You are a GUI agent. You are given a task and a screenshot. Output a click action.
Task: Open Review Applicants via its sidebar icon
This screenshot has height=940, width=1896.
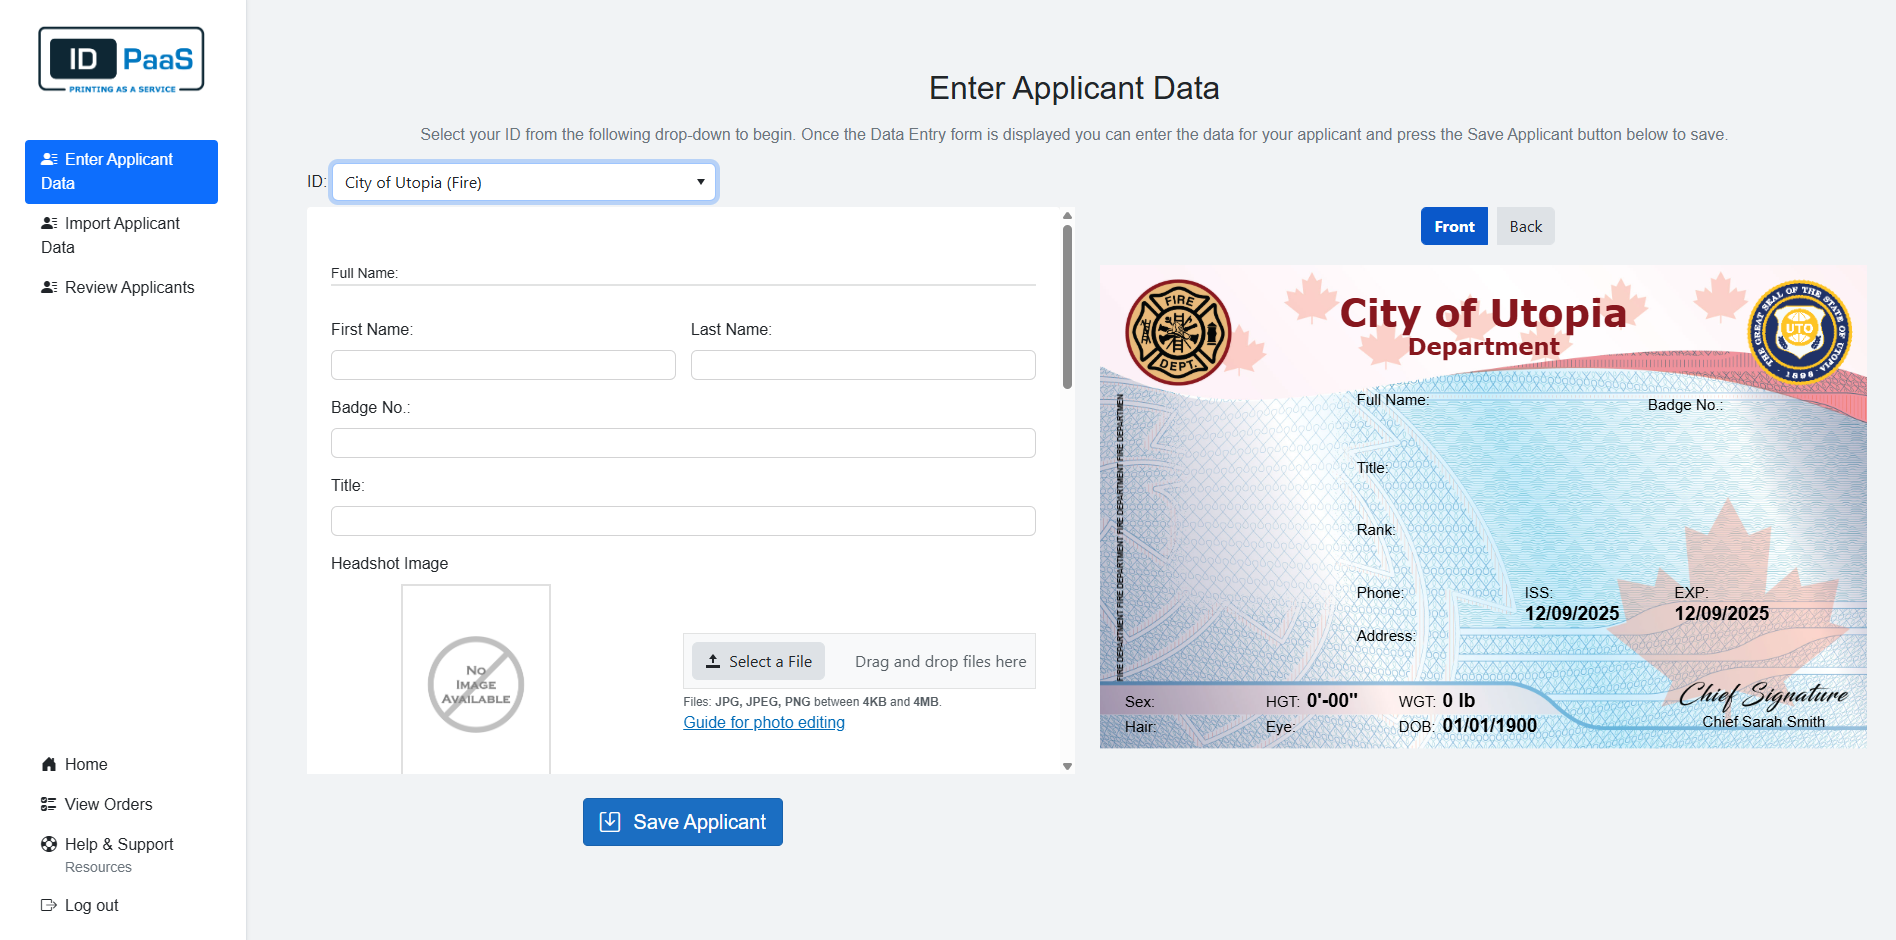tap(49, 287)
